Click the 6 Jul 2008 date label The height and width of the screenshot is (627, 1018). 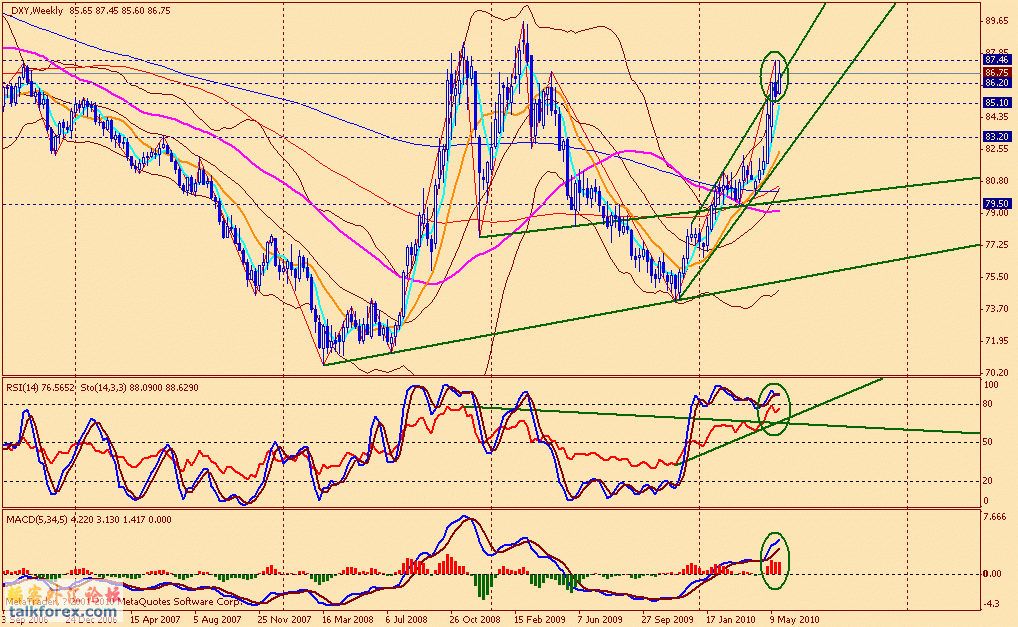point(406,619)
